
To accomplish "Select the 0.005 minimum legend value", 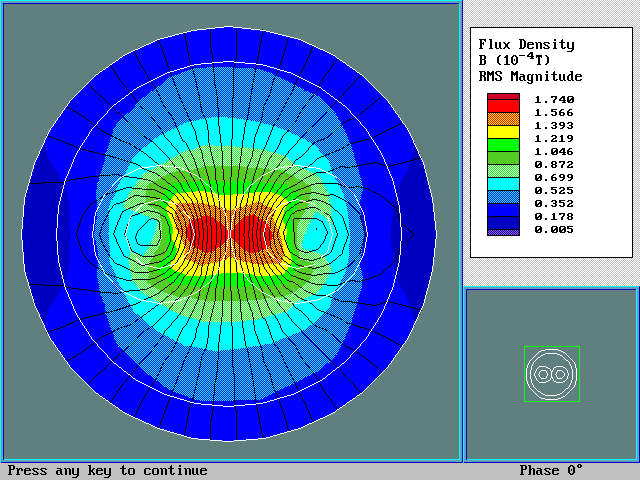I will click(x=554, y=229).
